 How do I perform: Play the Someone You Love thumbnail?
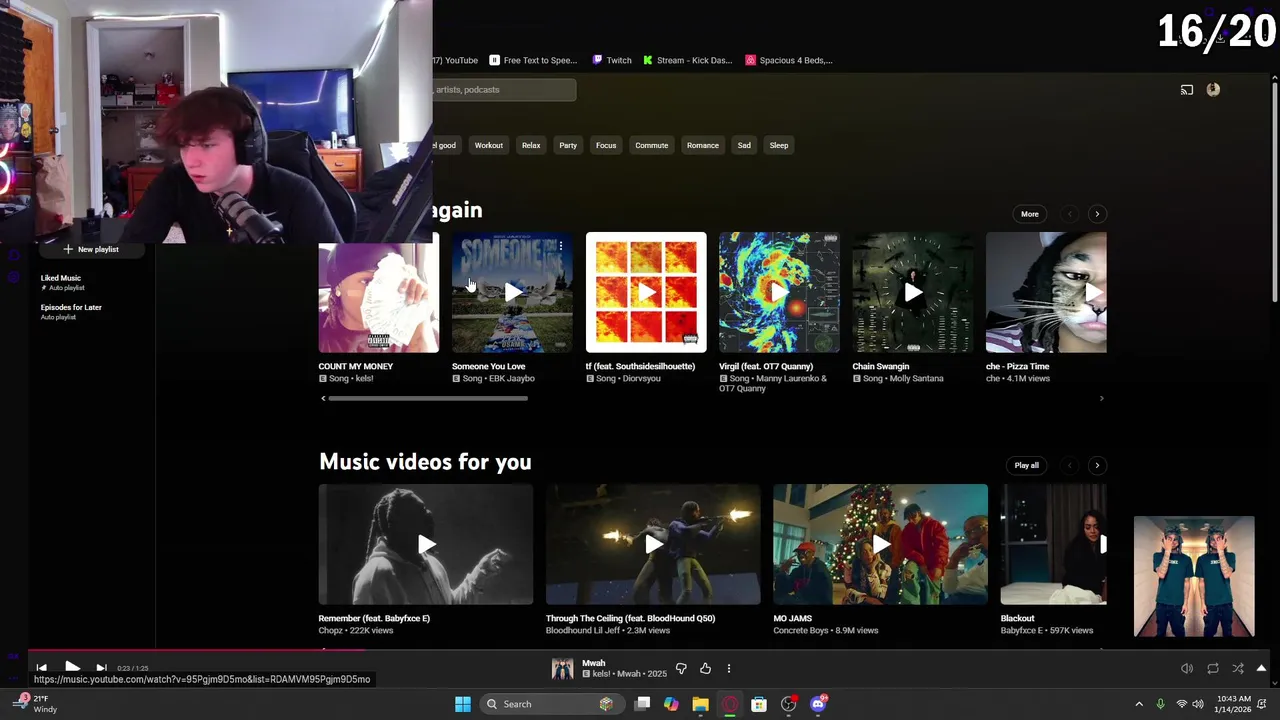(x=512, y=292)
